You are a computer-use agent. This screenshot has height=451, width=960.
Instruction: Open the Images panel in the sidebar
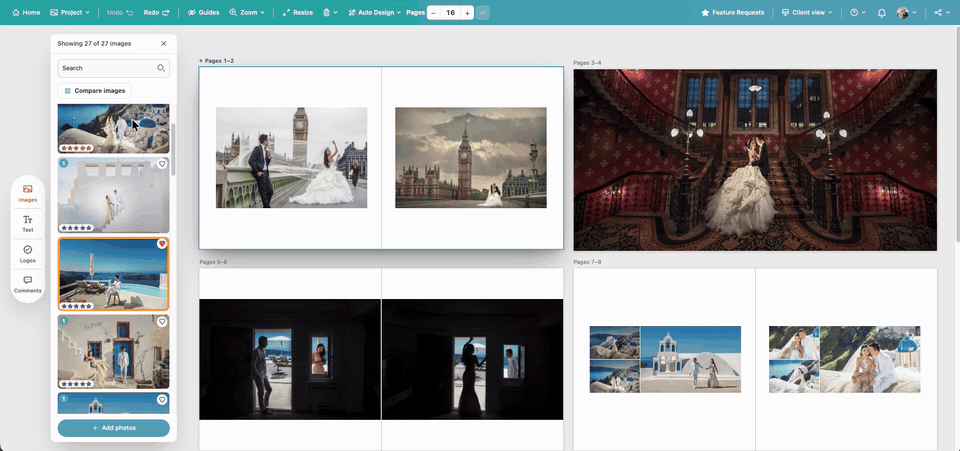click(28, 193)
